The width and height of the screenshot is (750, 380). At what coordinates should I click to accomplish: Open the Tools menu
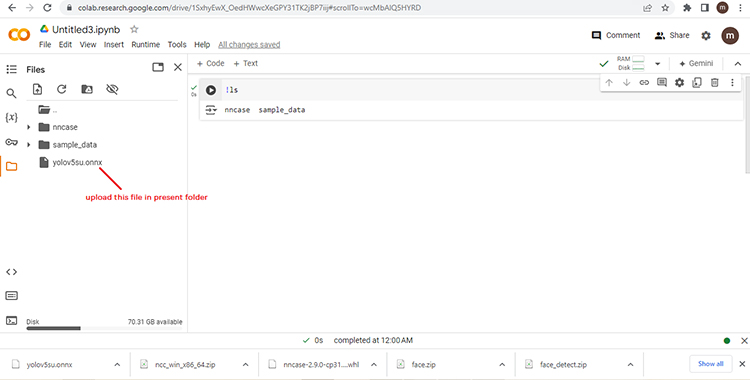coord(177,45)
